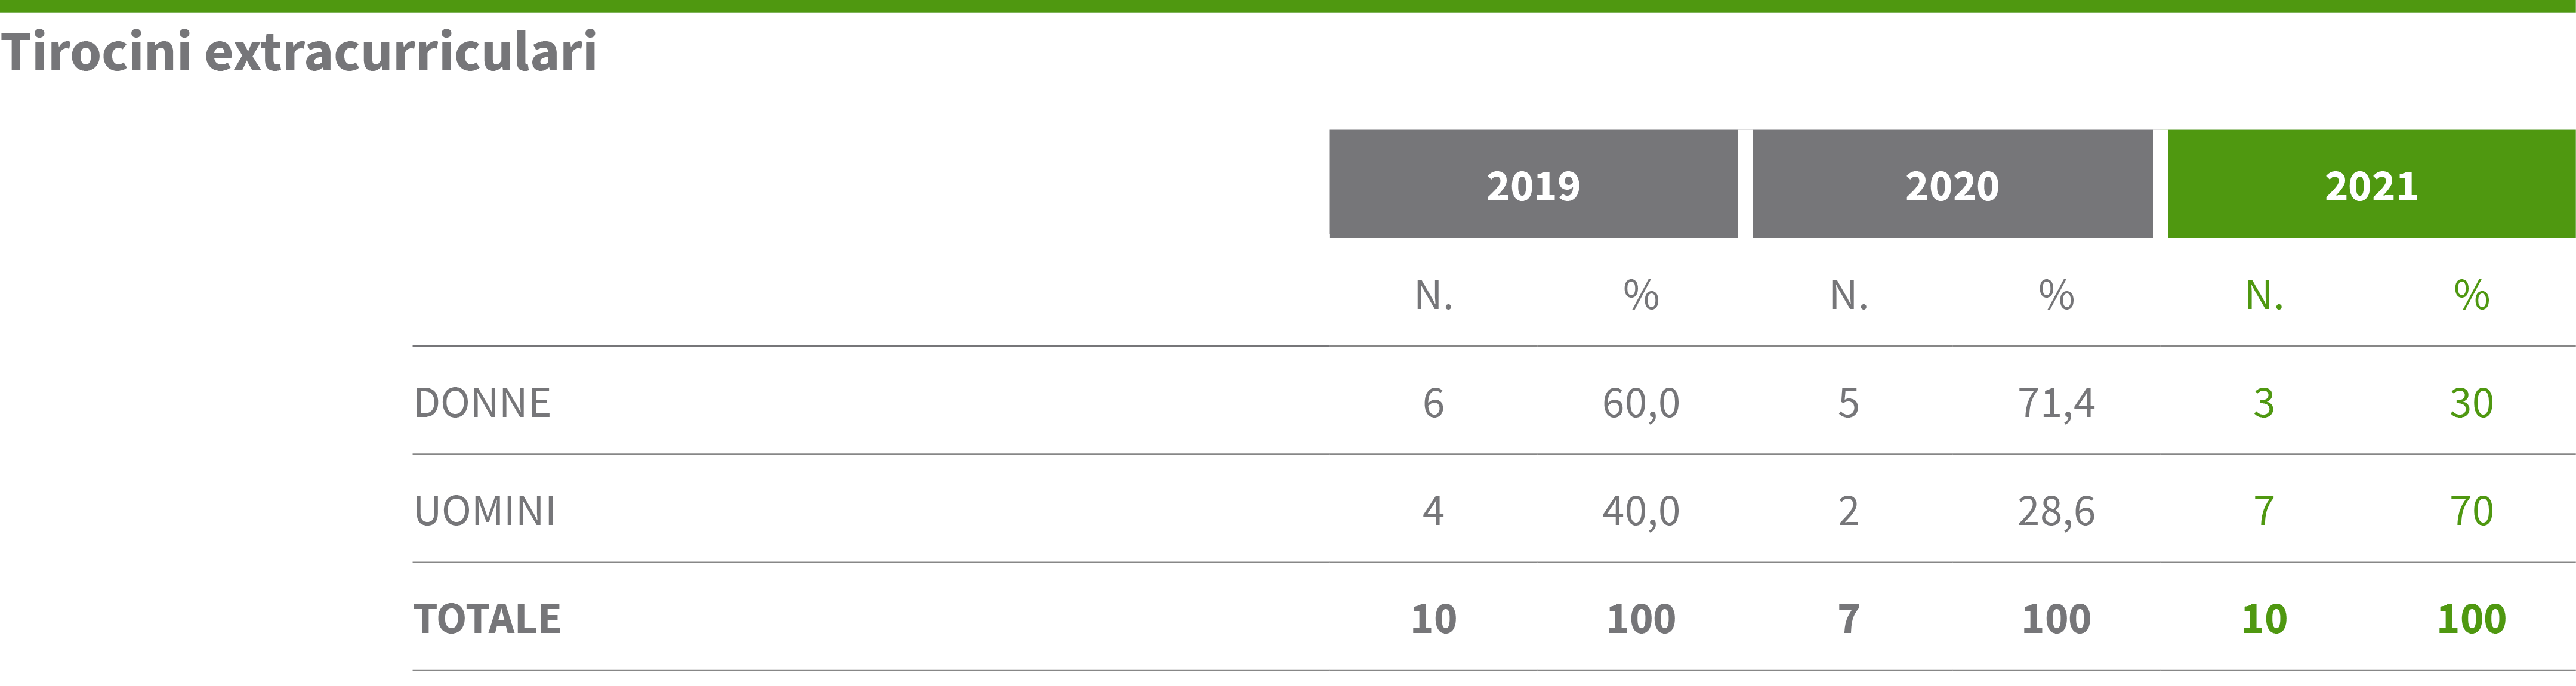
Task: Click the green N. subheader under 2021
Action: click(2264, 295)
